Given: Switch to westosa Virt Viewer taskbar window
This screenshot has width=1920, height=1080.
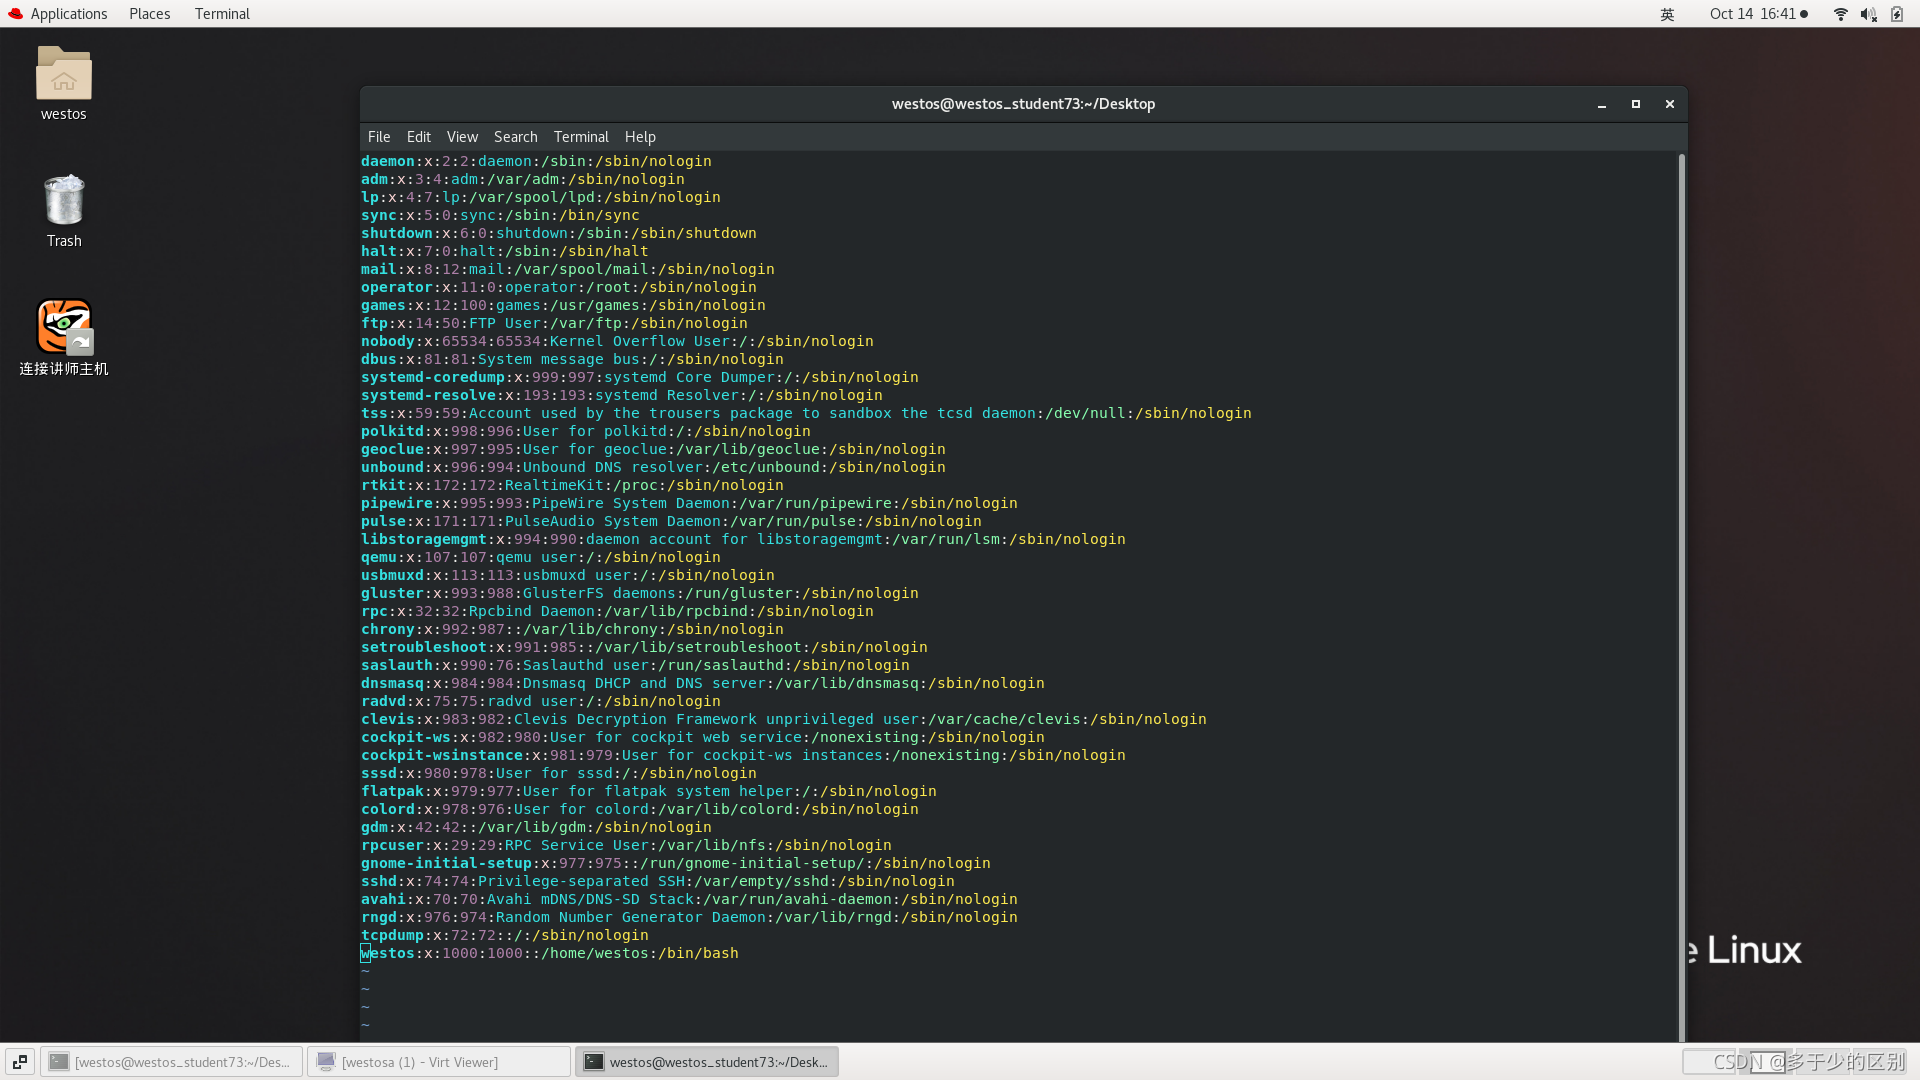Looking at the screenshot, I should (438, 1062).
